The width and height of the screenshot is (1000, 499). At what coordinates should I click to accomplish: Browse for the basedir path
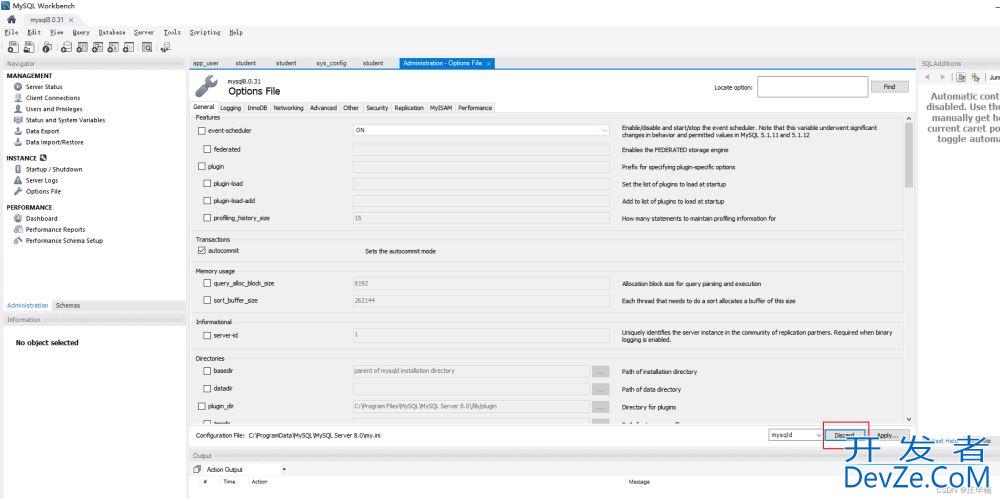tap(600, 371)
